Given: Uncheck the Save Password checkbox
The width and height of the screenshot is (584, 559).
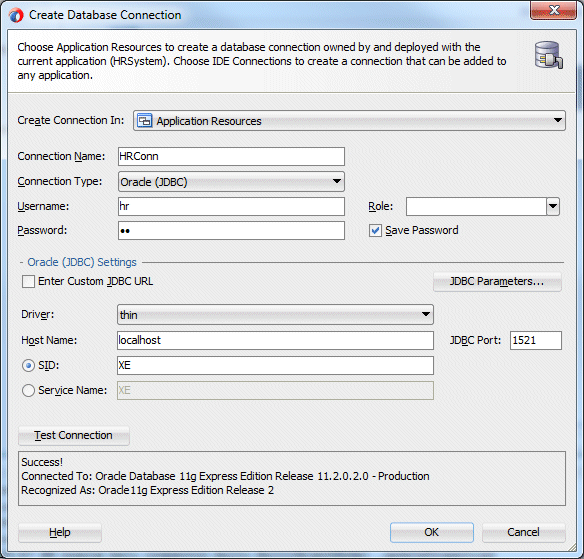Looking at the screenshot, I should click(x=375, y=231).
